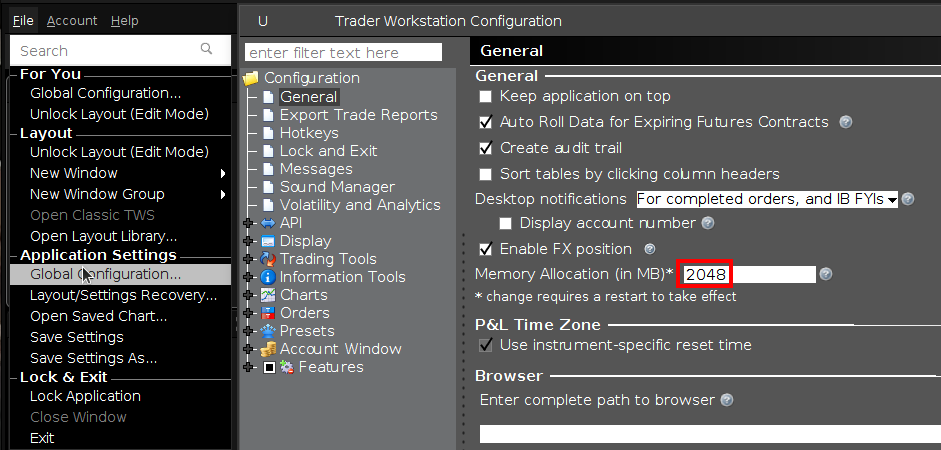
Task: Choose Global Configuration under Application Settings
Action: click(x=121, y=274)
